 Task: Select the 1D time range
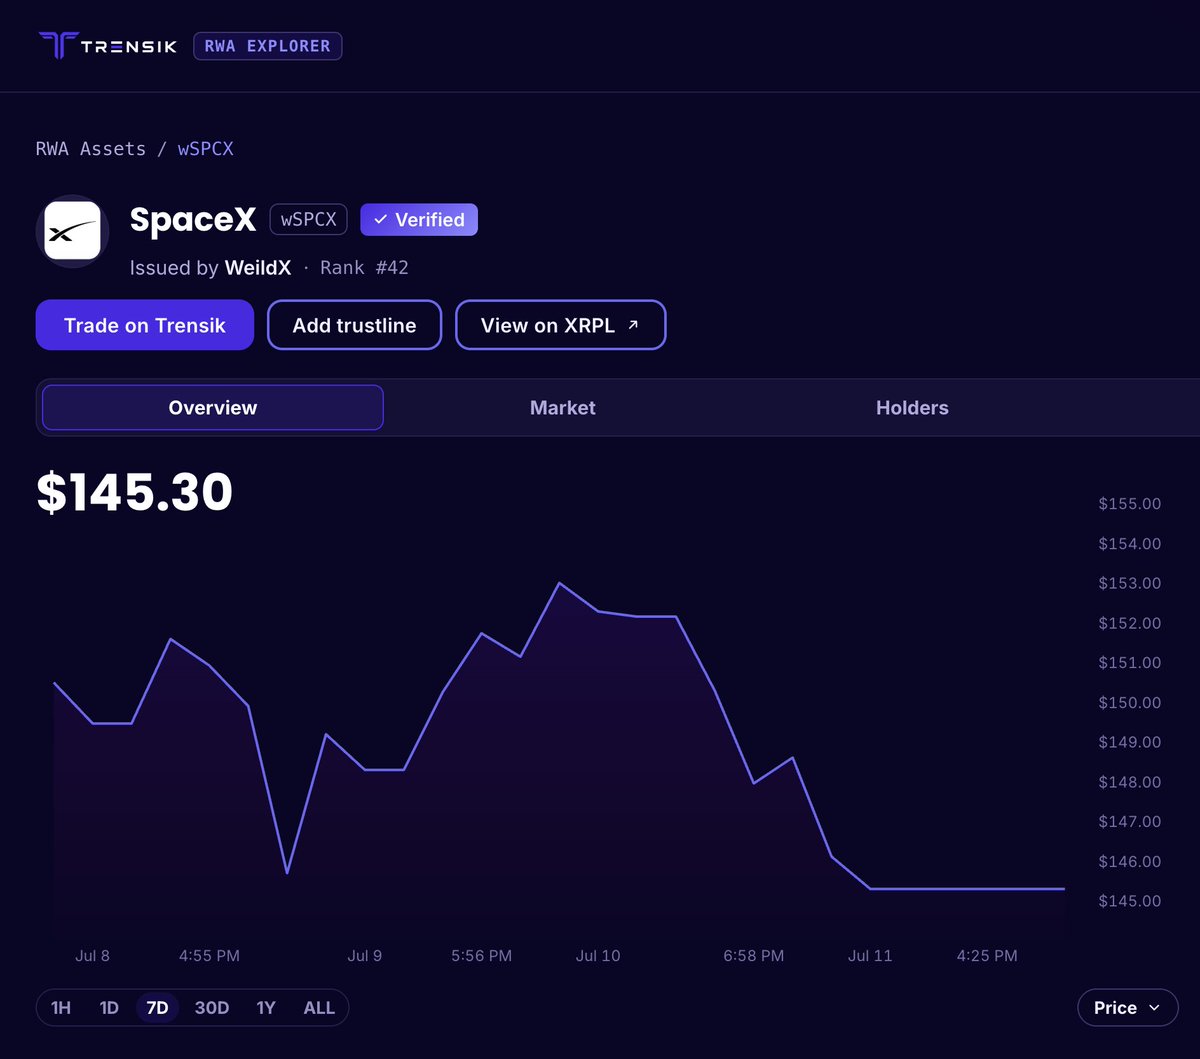[x=109, y=1008]
